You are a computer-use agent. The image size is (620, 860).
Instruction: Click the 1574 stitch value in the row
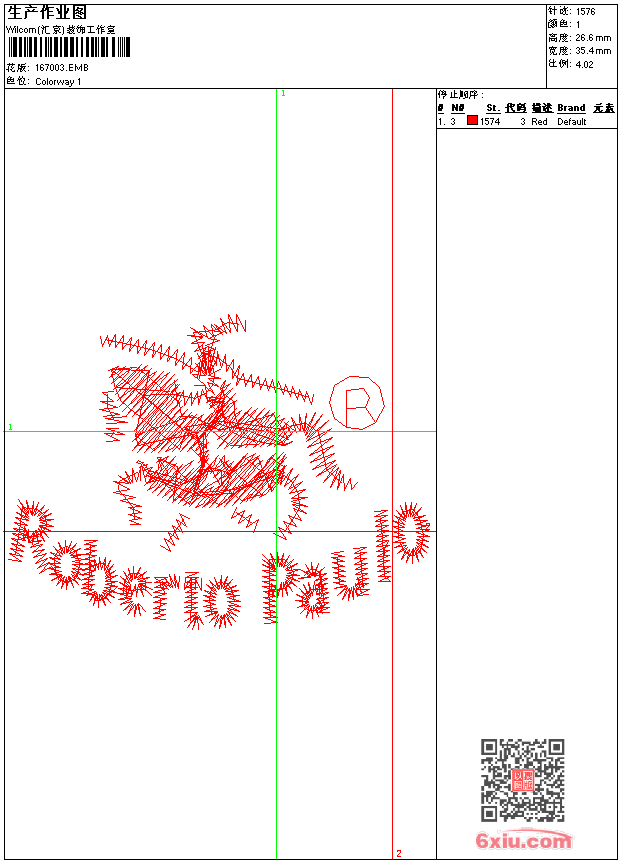tap(490, 122)
